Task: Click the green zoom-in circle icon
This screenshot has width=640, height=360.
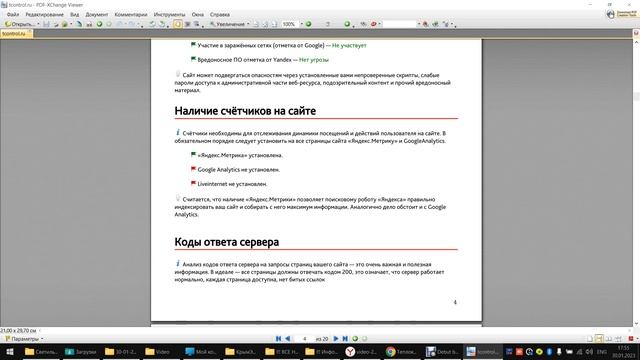Action: click(x=309, y=24)
